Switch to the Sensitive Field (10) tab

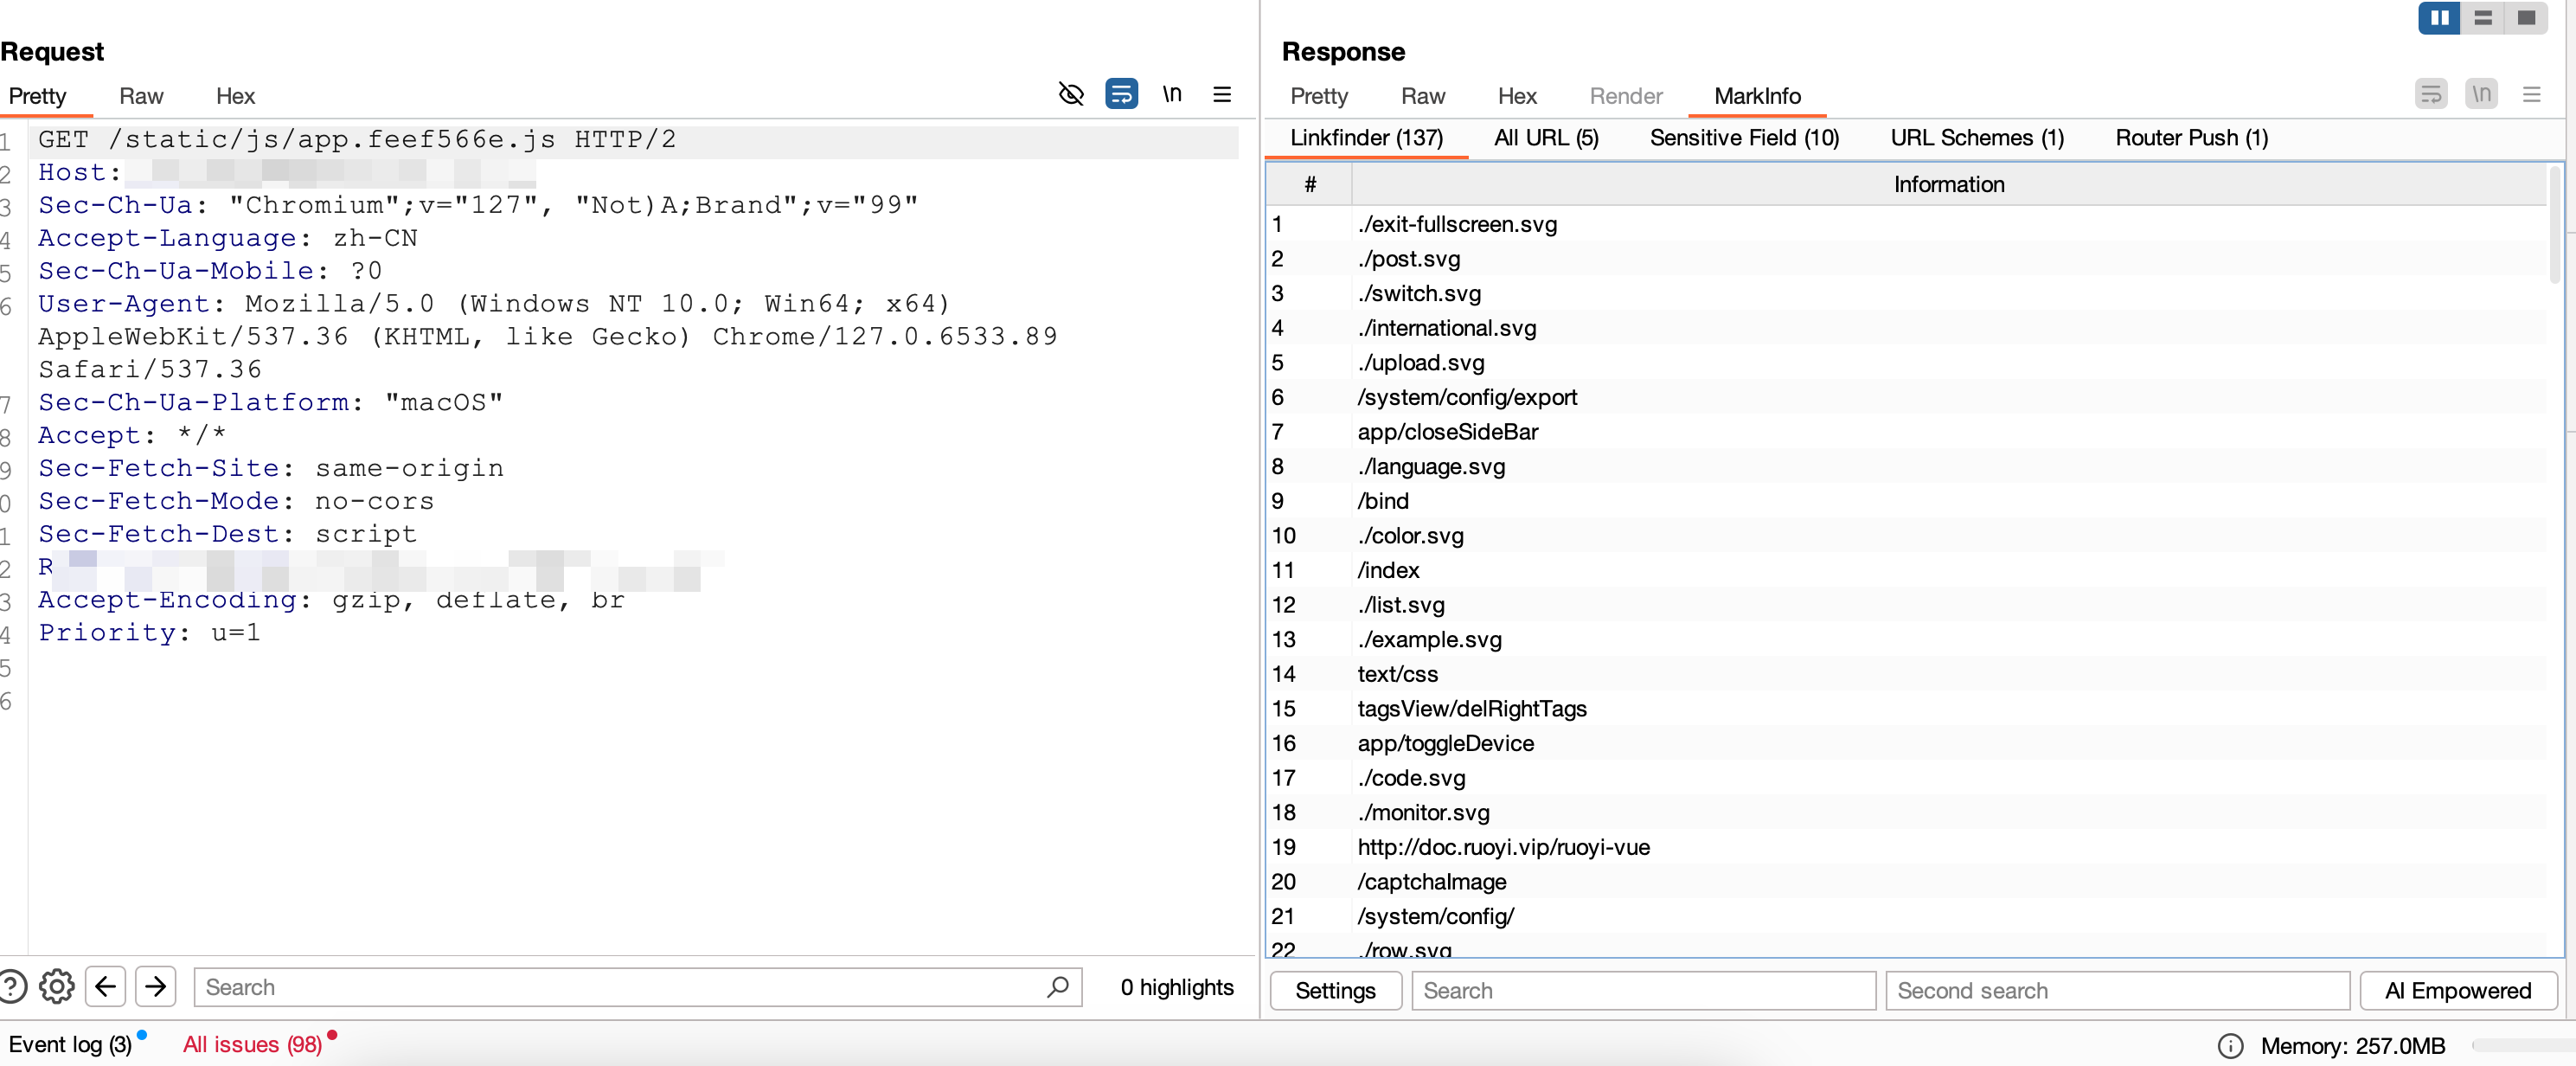click(1743, 138)
